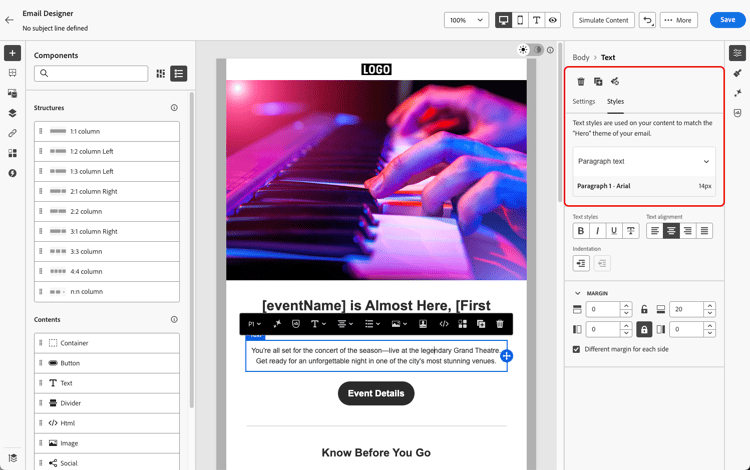Viewport: 750px width, 470px height.
Task: Delete the text component in right panel
Action: 581,82
